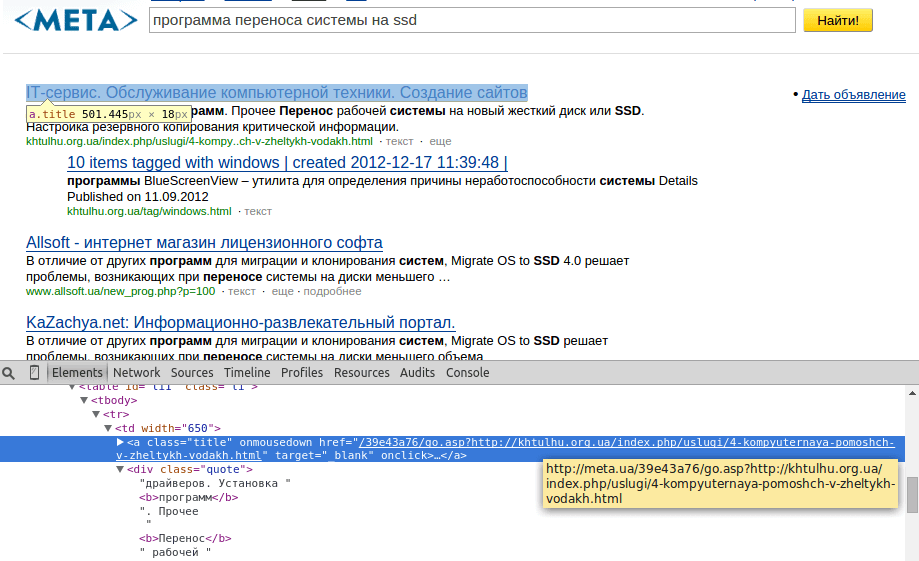This screenshot has width=919, height=561.
Task: Click the META logo
Action: pos(76,21)
